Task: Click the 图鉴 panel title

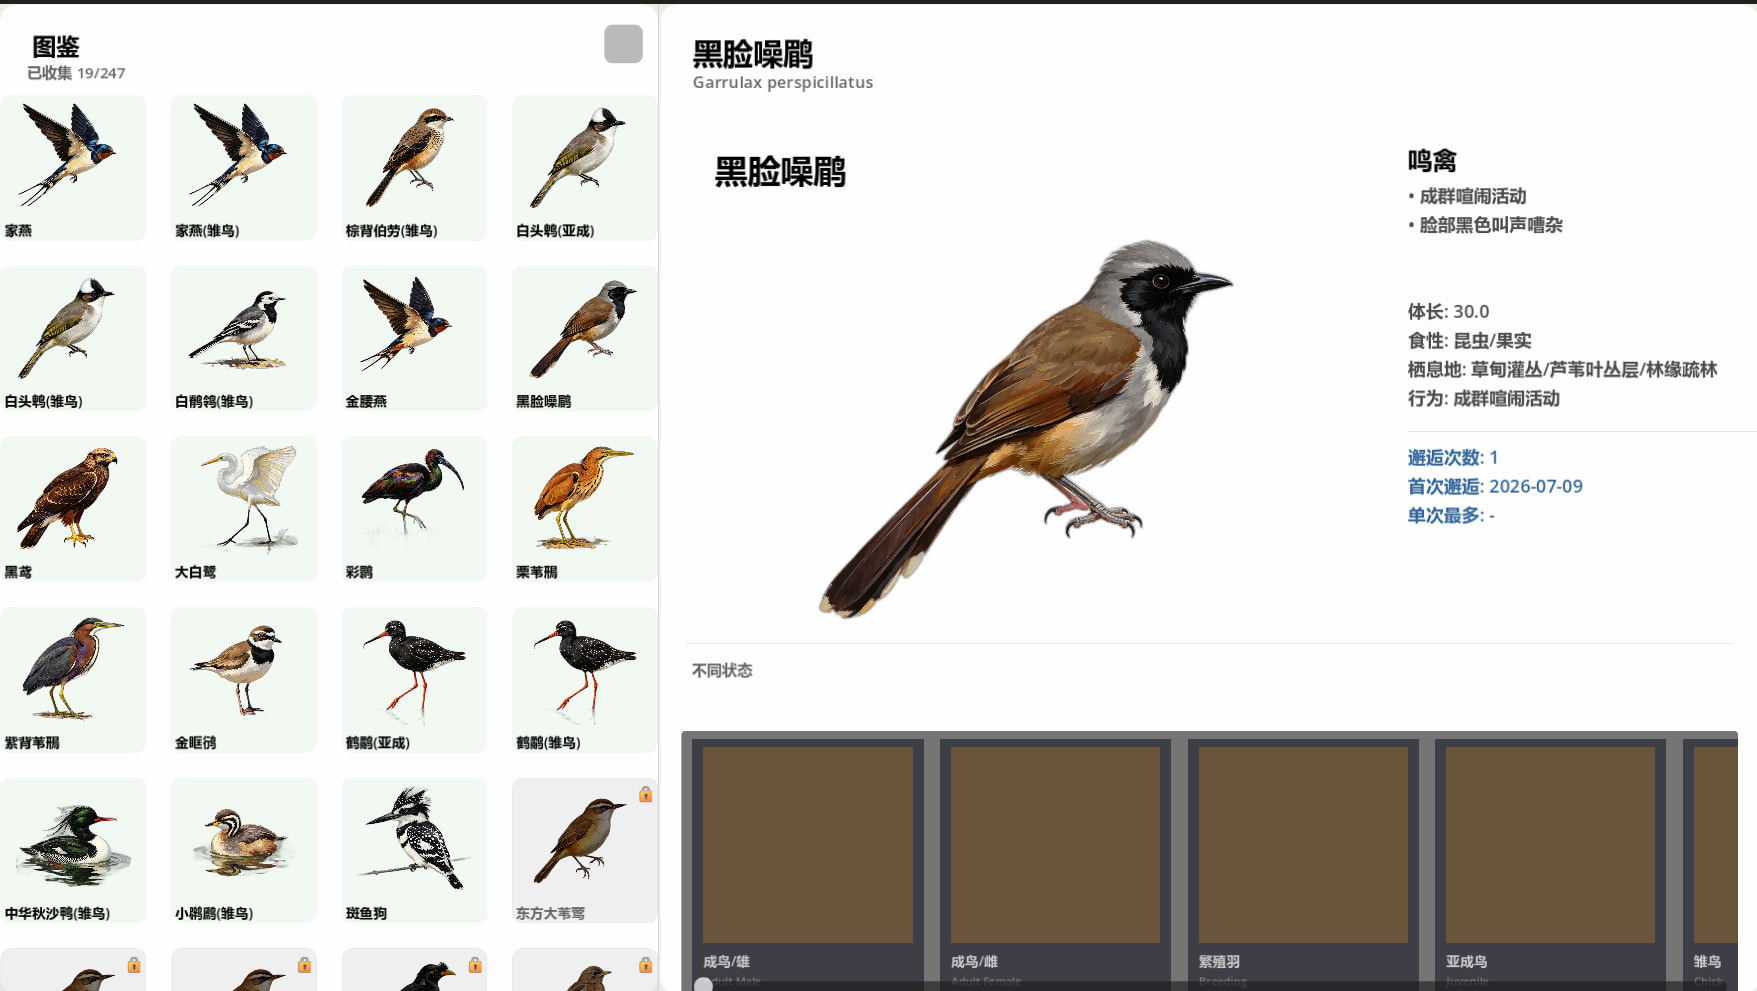Action: click(x=56, y=47)
